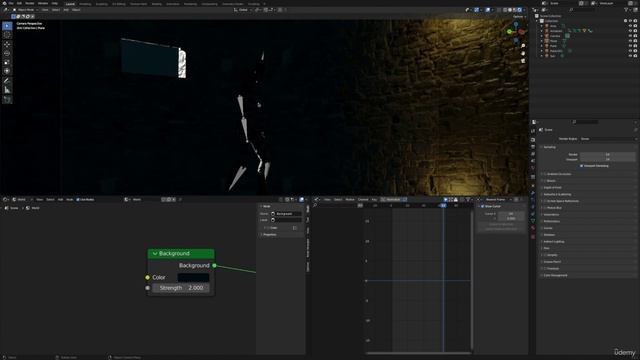The image size is (640, 360).
Task: Select the Transform tool
Action: point(7,71)
